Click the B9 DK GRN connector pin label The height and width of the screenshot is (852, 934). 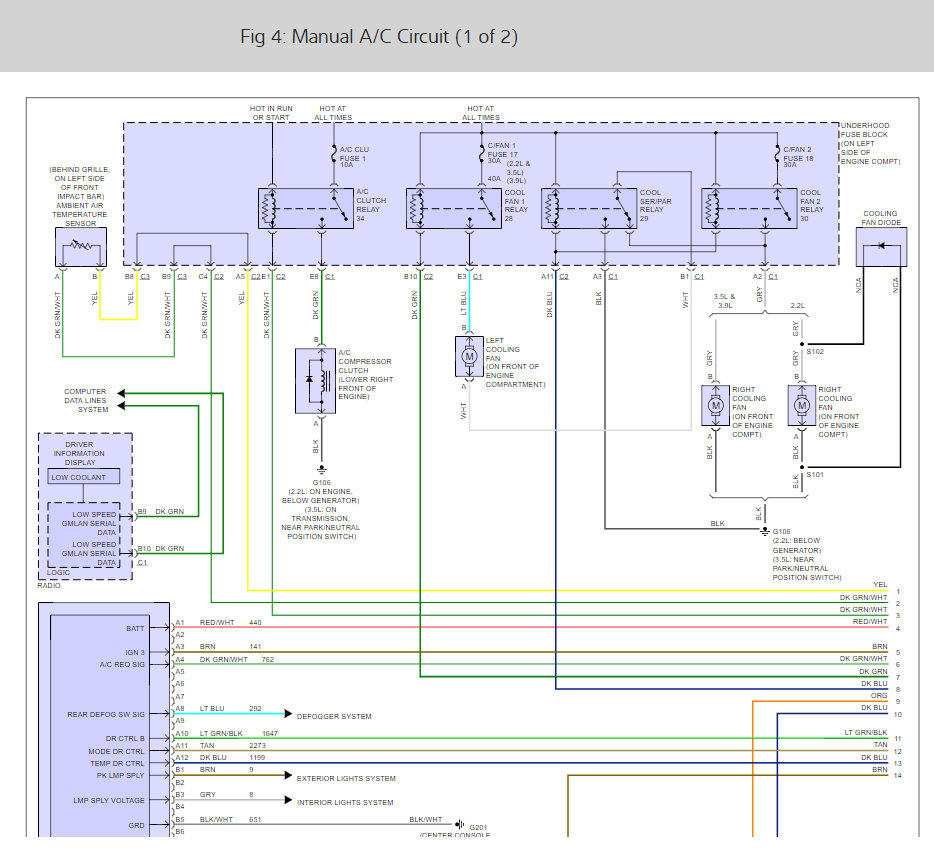[161, 512]
